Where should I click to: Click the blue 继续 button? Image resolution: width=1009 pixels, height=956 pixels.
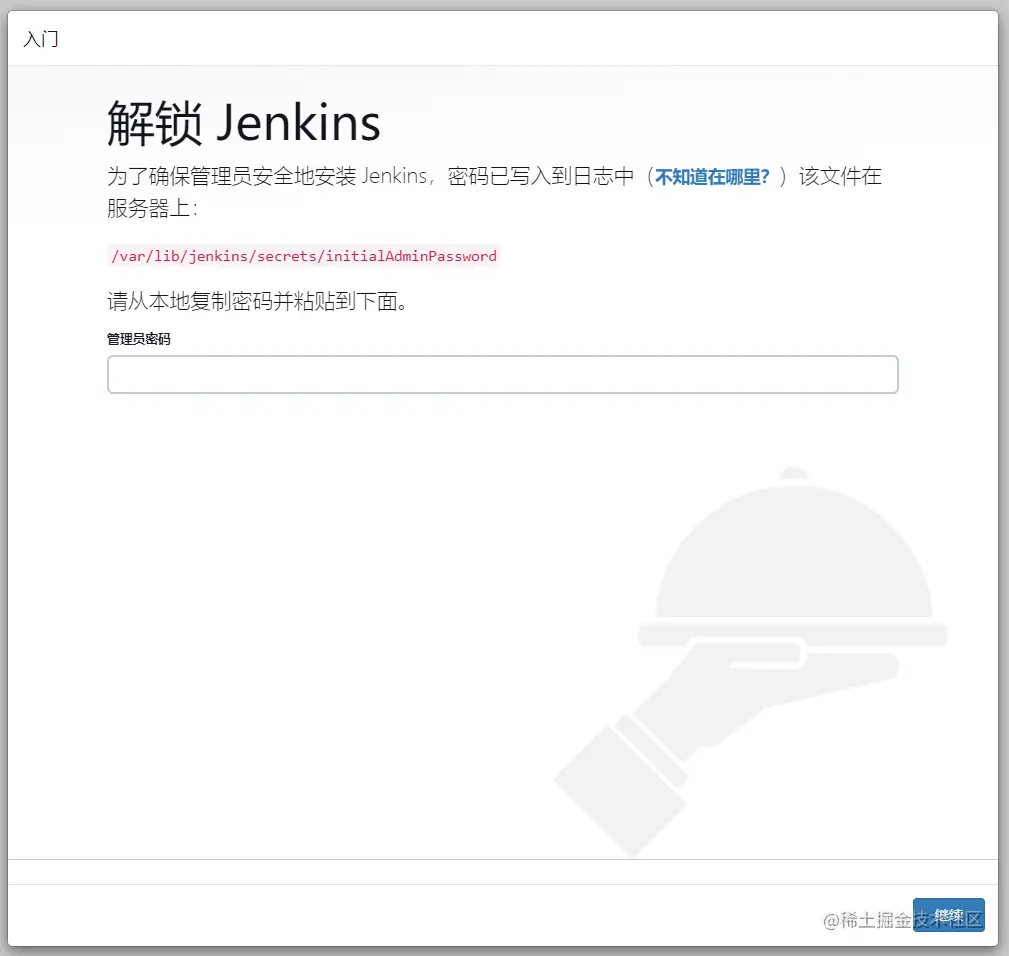click(x=949, y=915)
